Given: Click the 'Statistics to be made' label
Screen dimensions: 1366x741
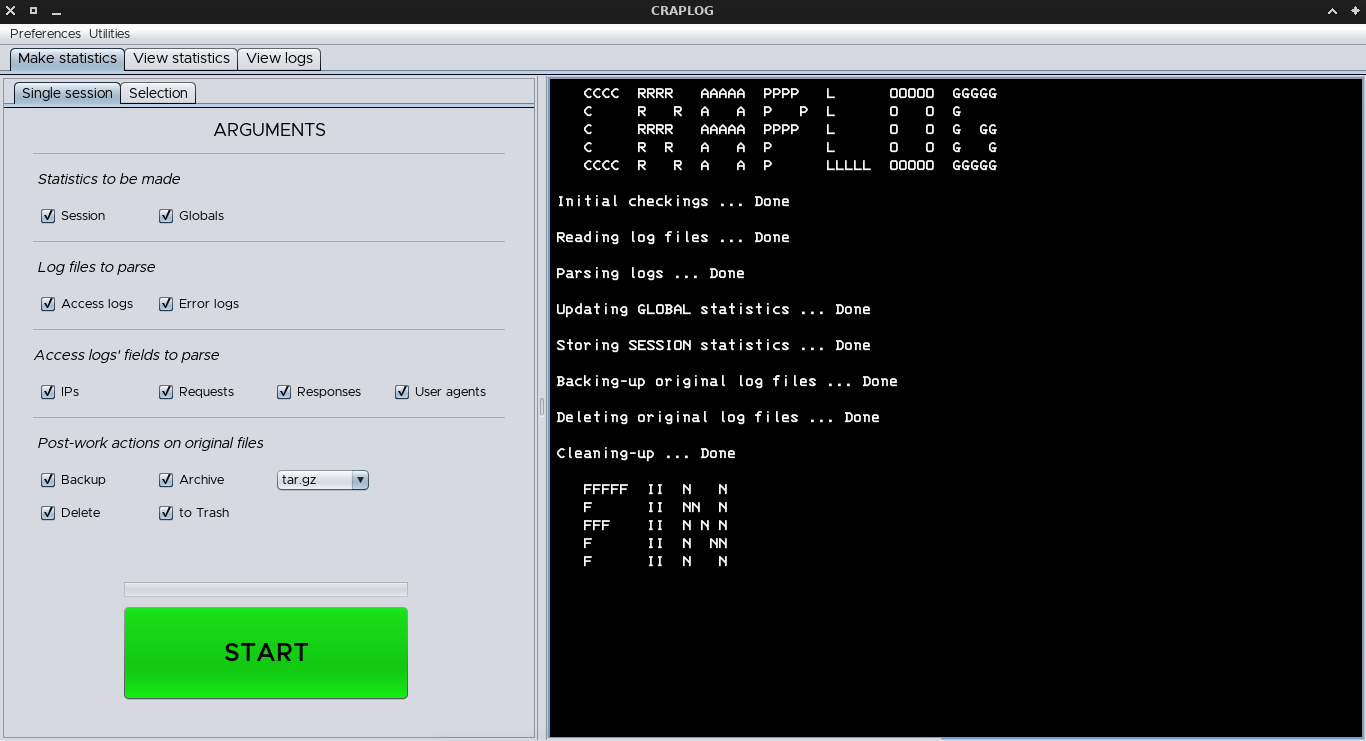Looking at the screenshot, I should click(109, 179).
